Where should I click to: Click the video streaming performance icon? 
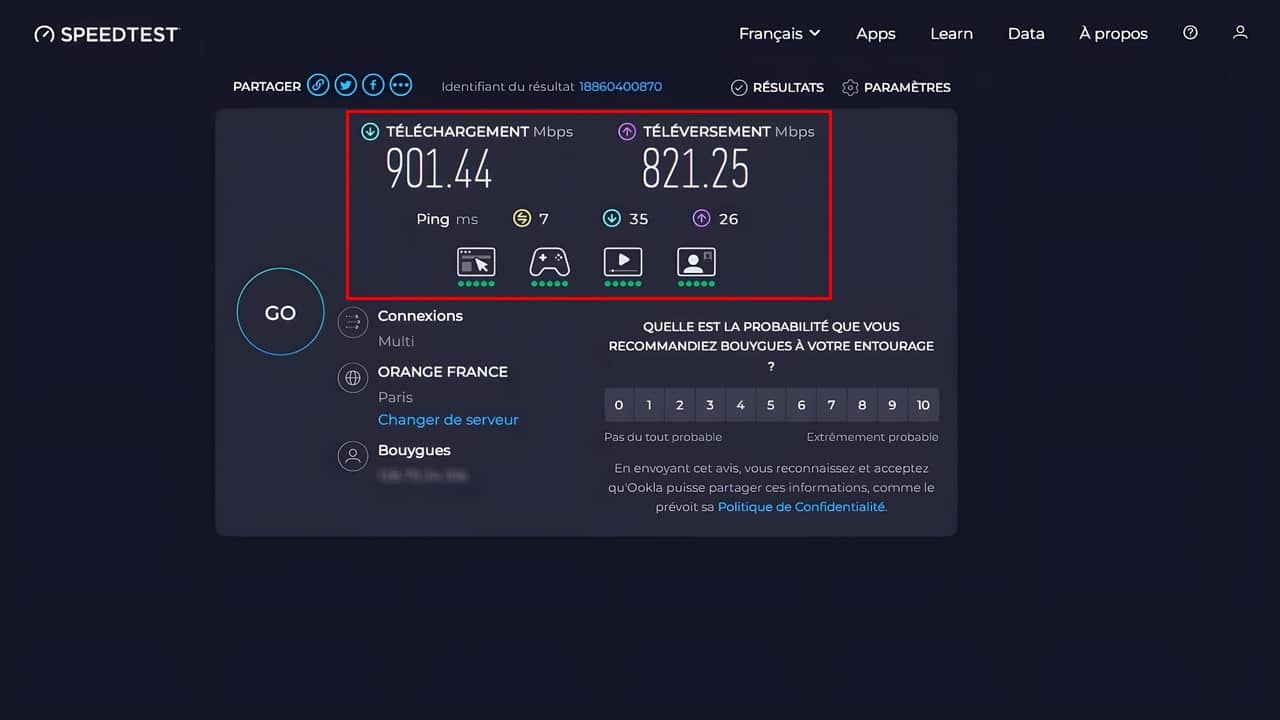pyautogui.click(x=623, y=262)
